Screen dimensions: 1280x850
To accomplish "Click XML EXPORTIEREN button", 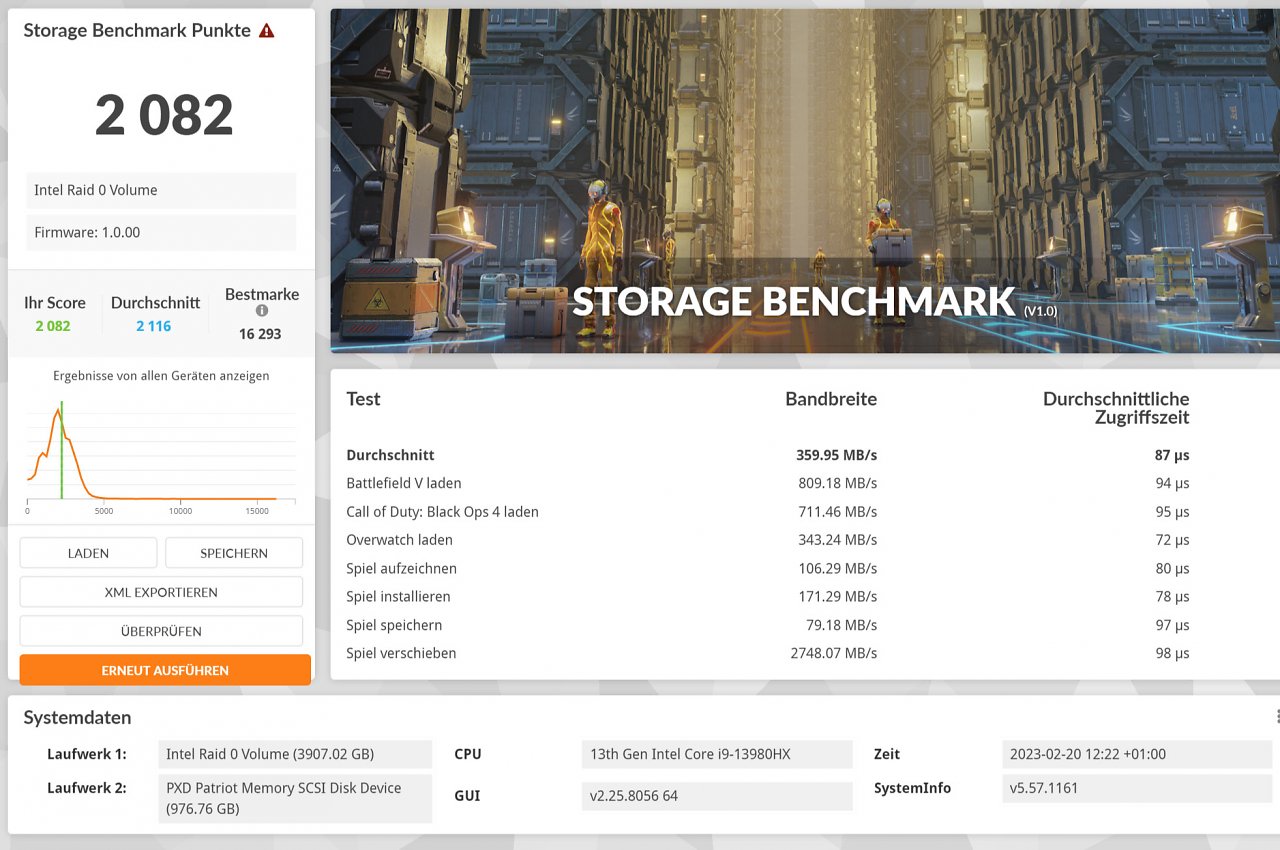I will coord(161,592).
